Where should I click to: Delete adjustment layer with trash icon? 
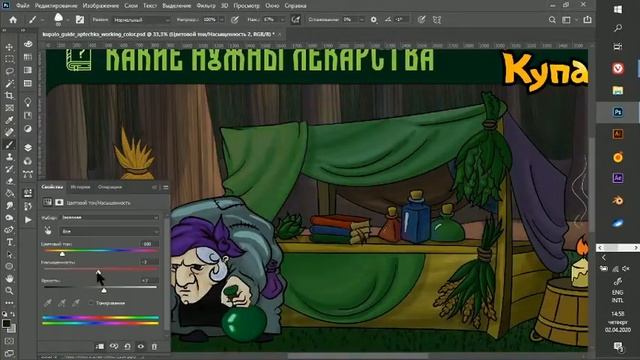tap(154, 347)
